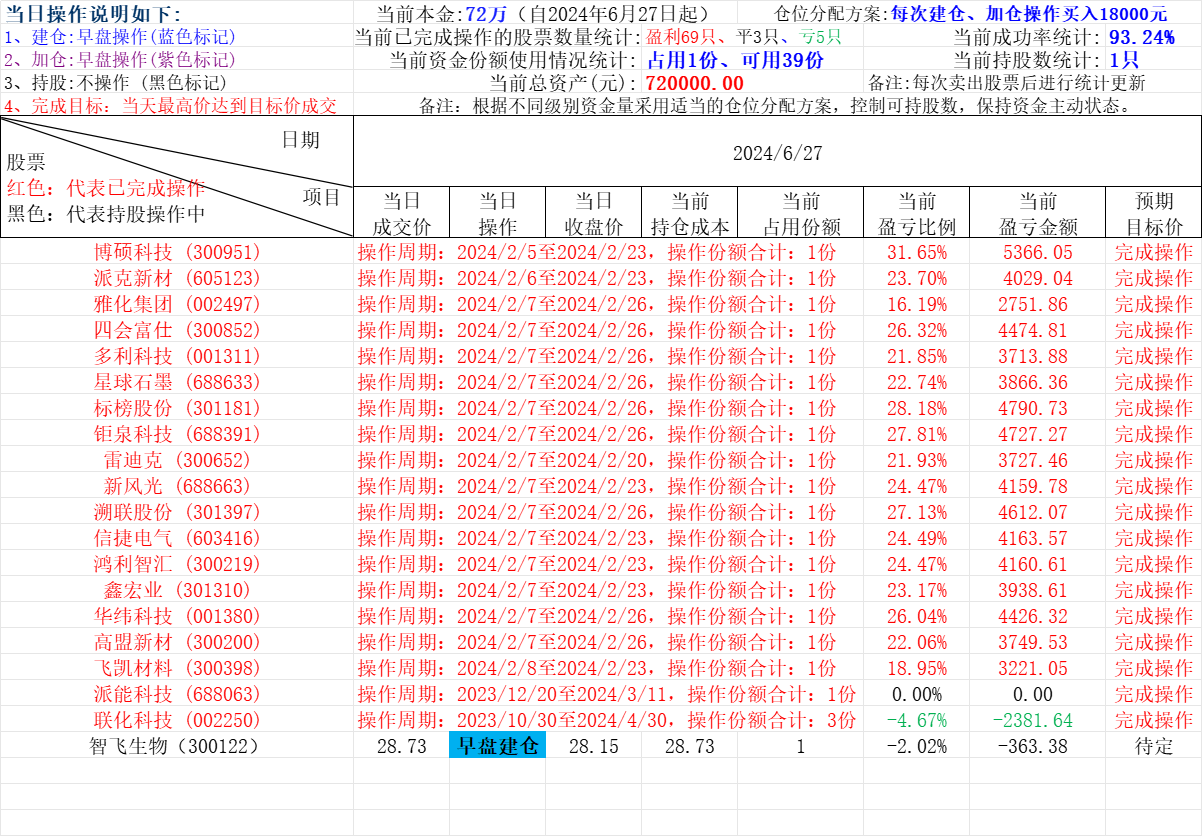The width and height of the screenshot is (1202, 836).
Task: Click the 占用1份、可用39份 usage value
Action: [735, 60]
